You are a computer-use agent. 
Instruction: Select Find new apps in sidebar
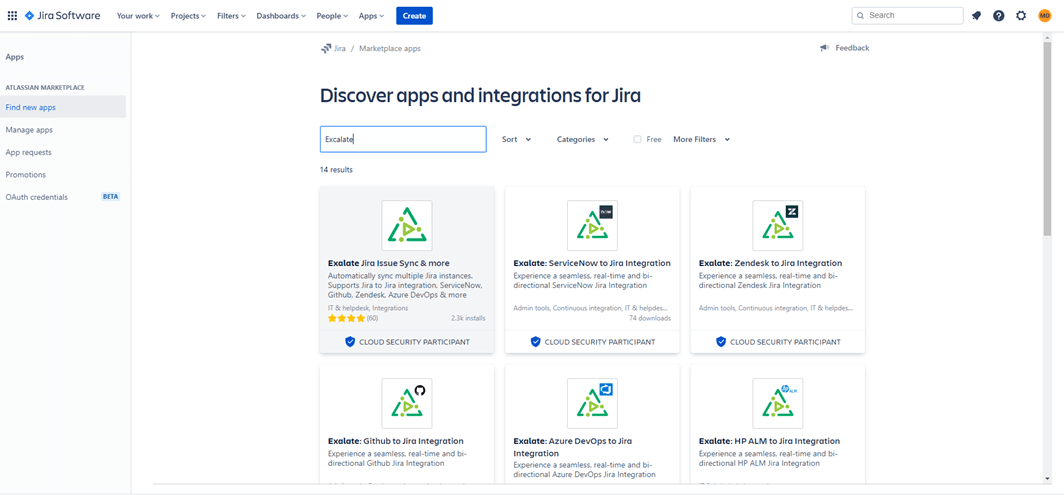[x=63, y=107]
